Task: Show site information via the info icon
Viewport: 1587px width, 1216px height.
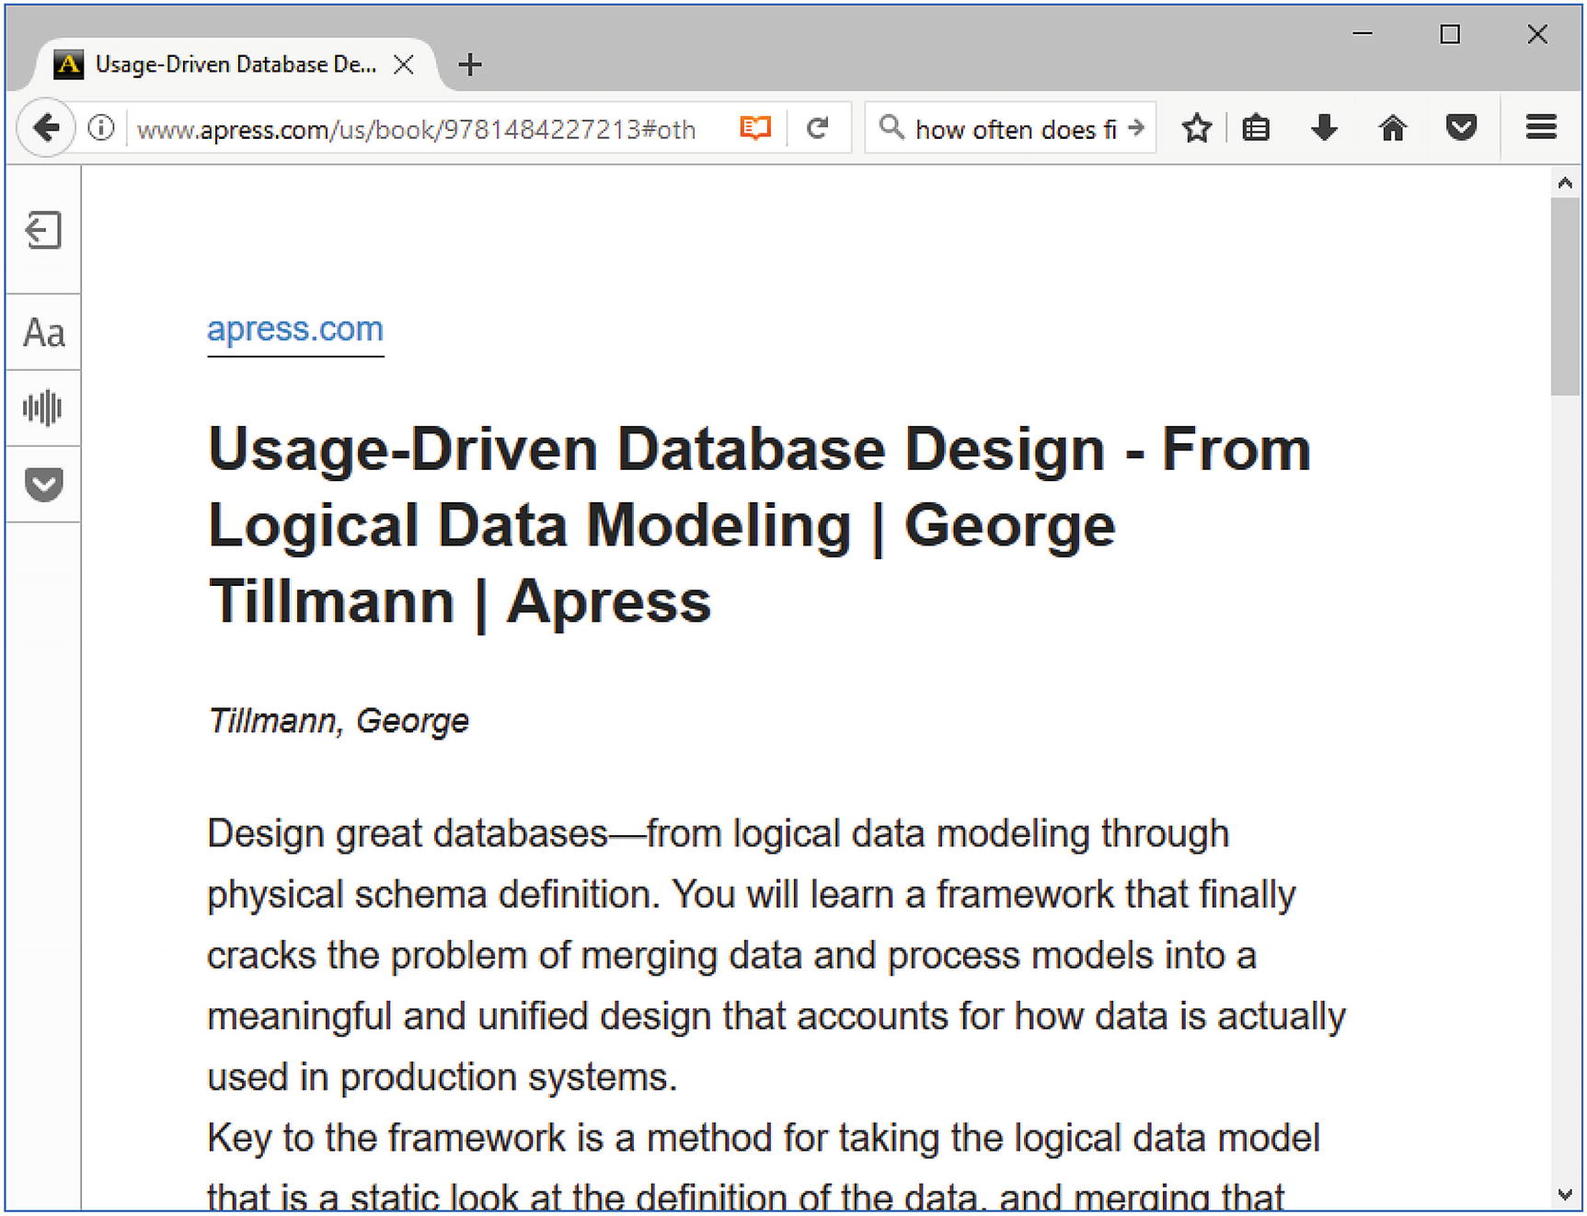Action: (101, 128)
